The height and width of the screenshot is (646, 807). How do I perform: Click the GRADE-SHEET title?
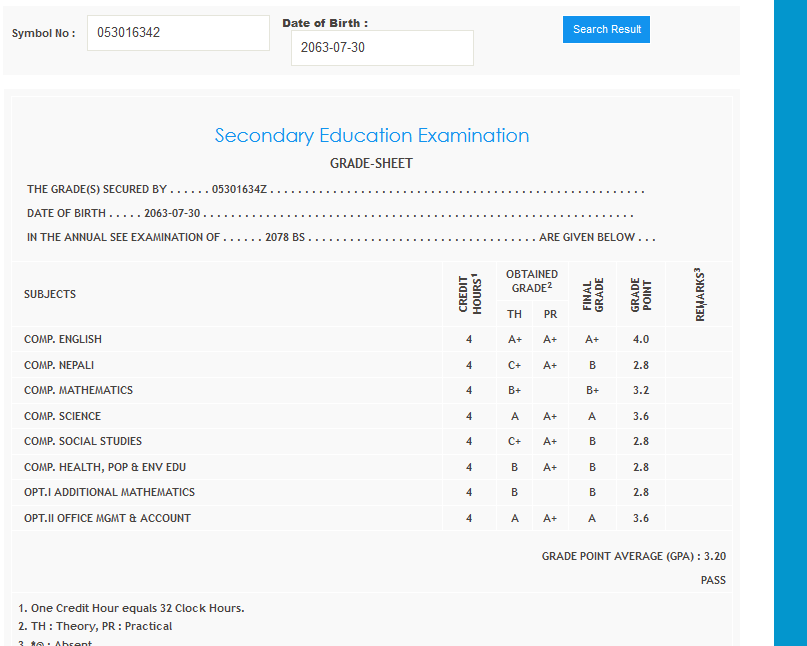[x=371, y=164]
